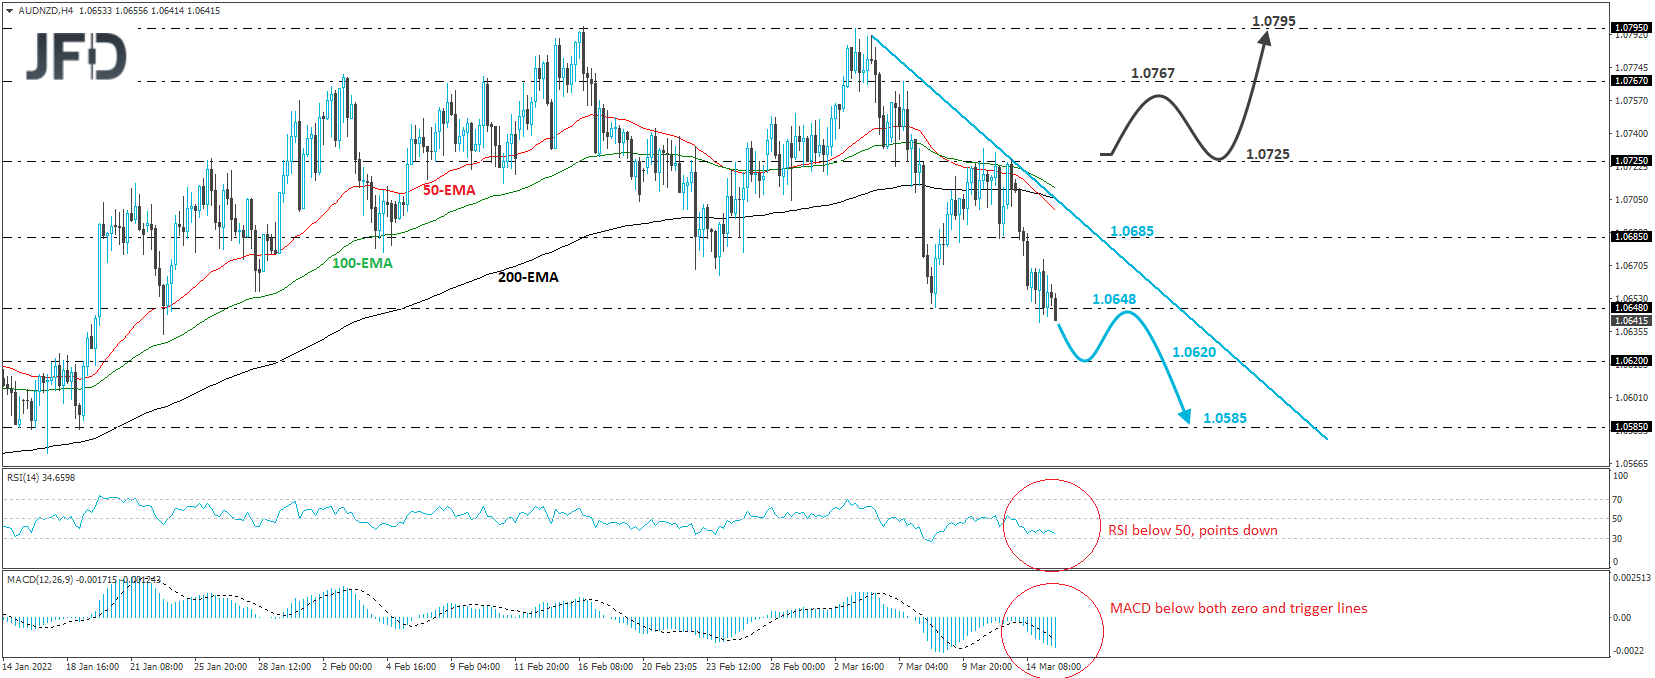
Task: Click the RSI 30 level axis value
Action: [x=1617, y=539]
